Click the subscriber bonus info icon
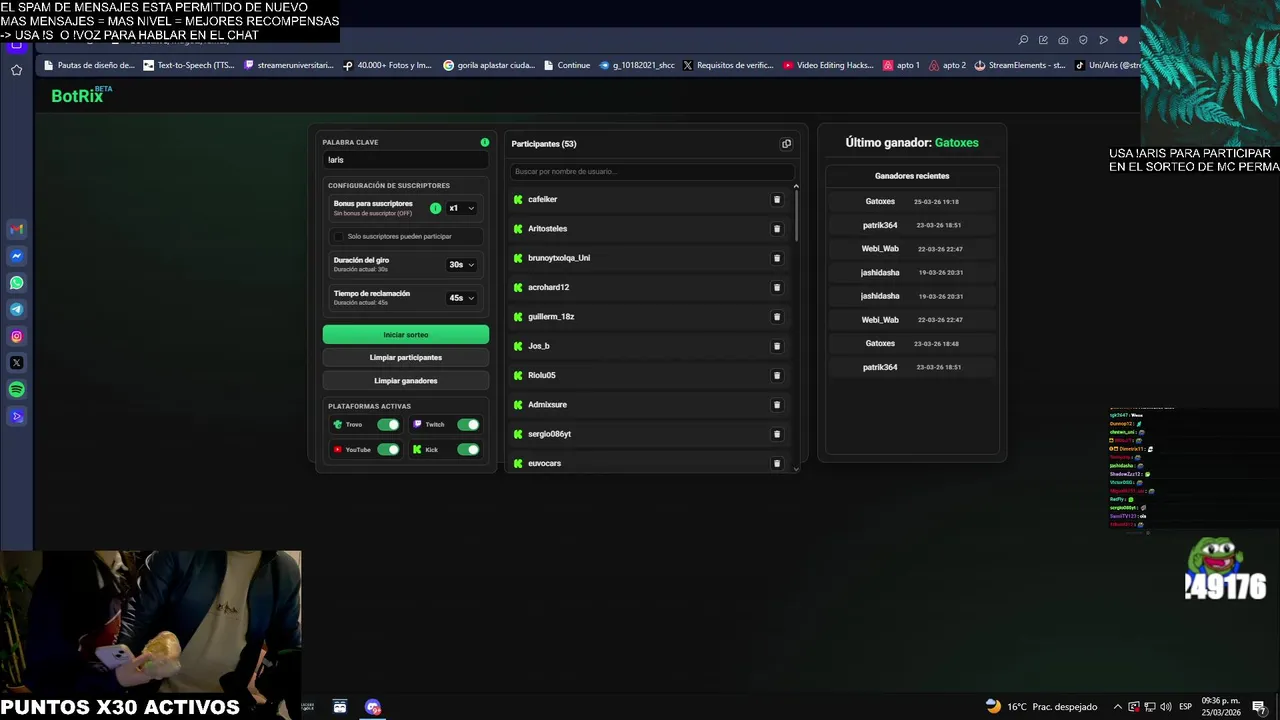The height and width of the screenshot is (720, 1280). [435, 208]
